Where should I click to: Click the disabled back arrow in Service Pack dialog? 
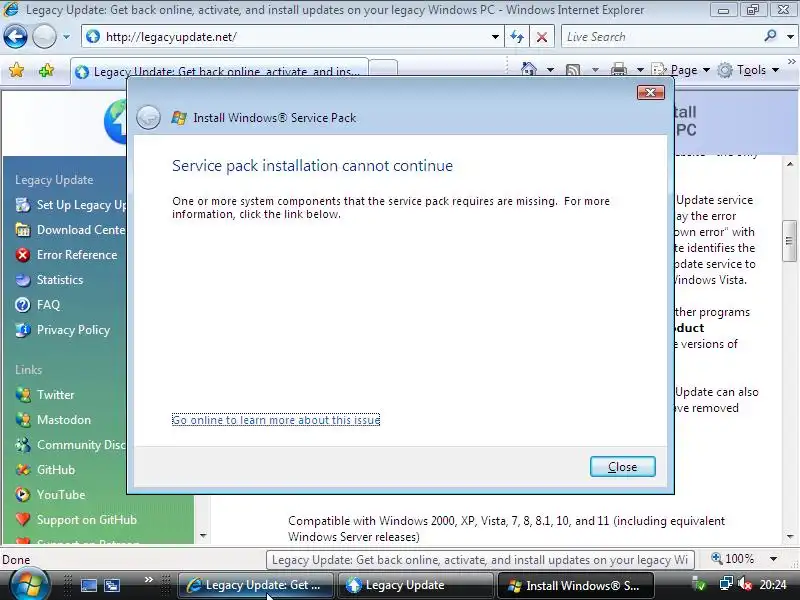pos(148,117)
